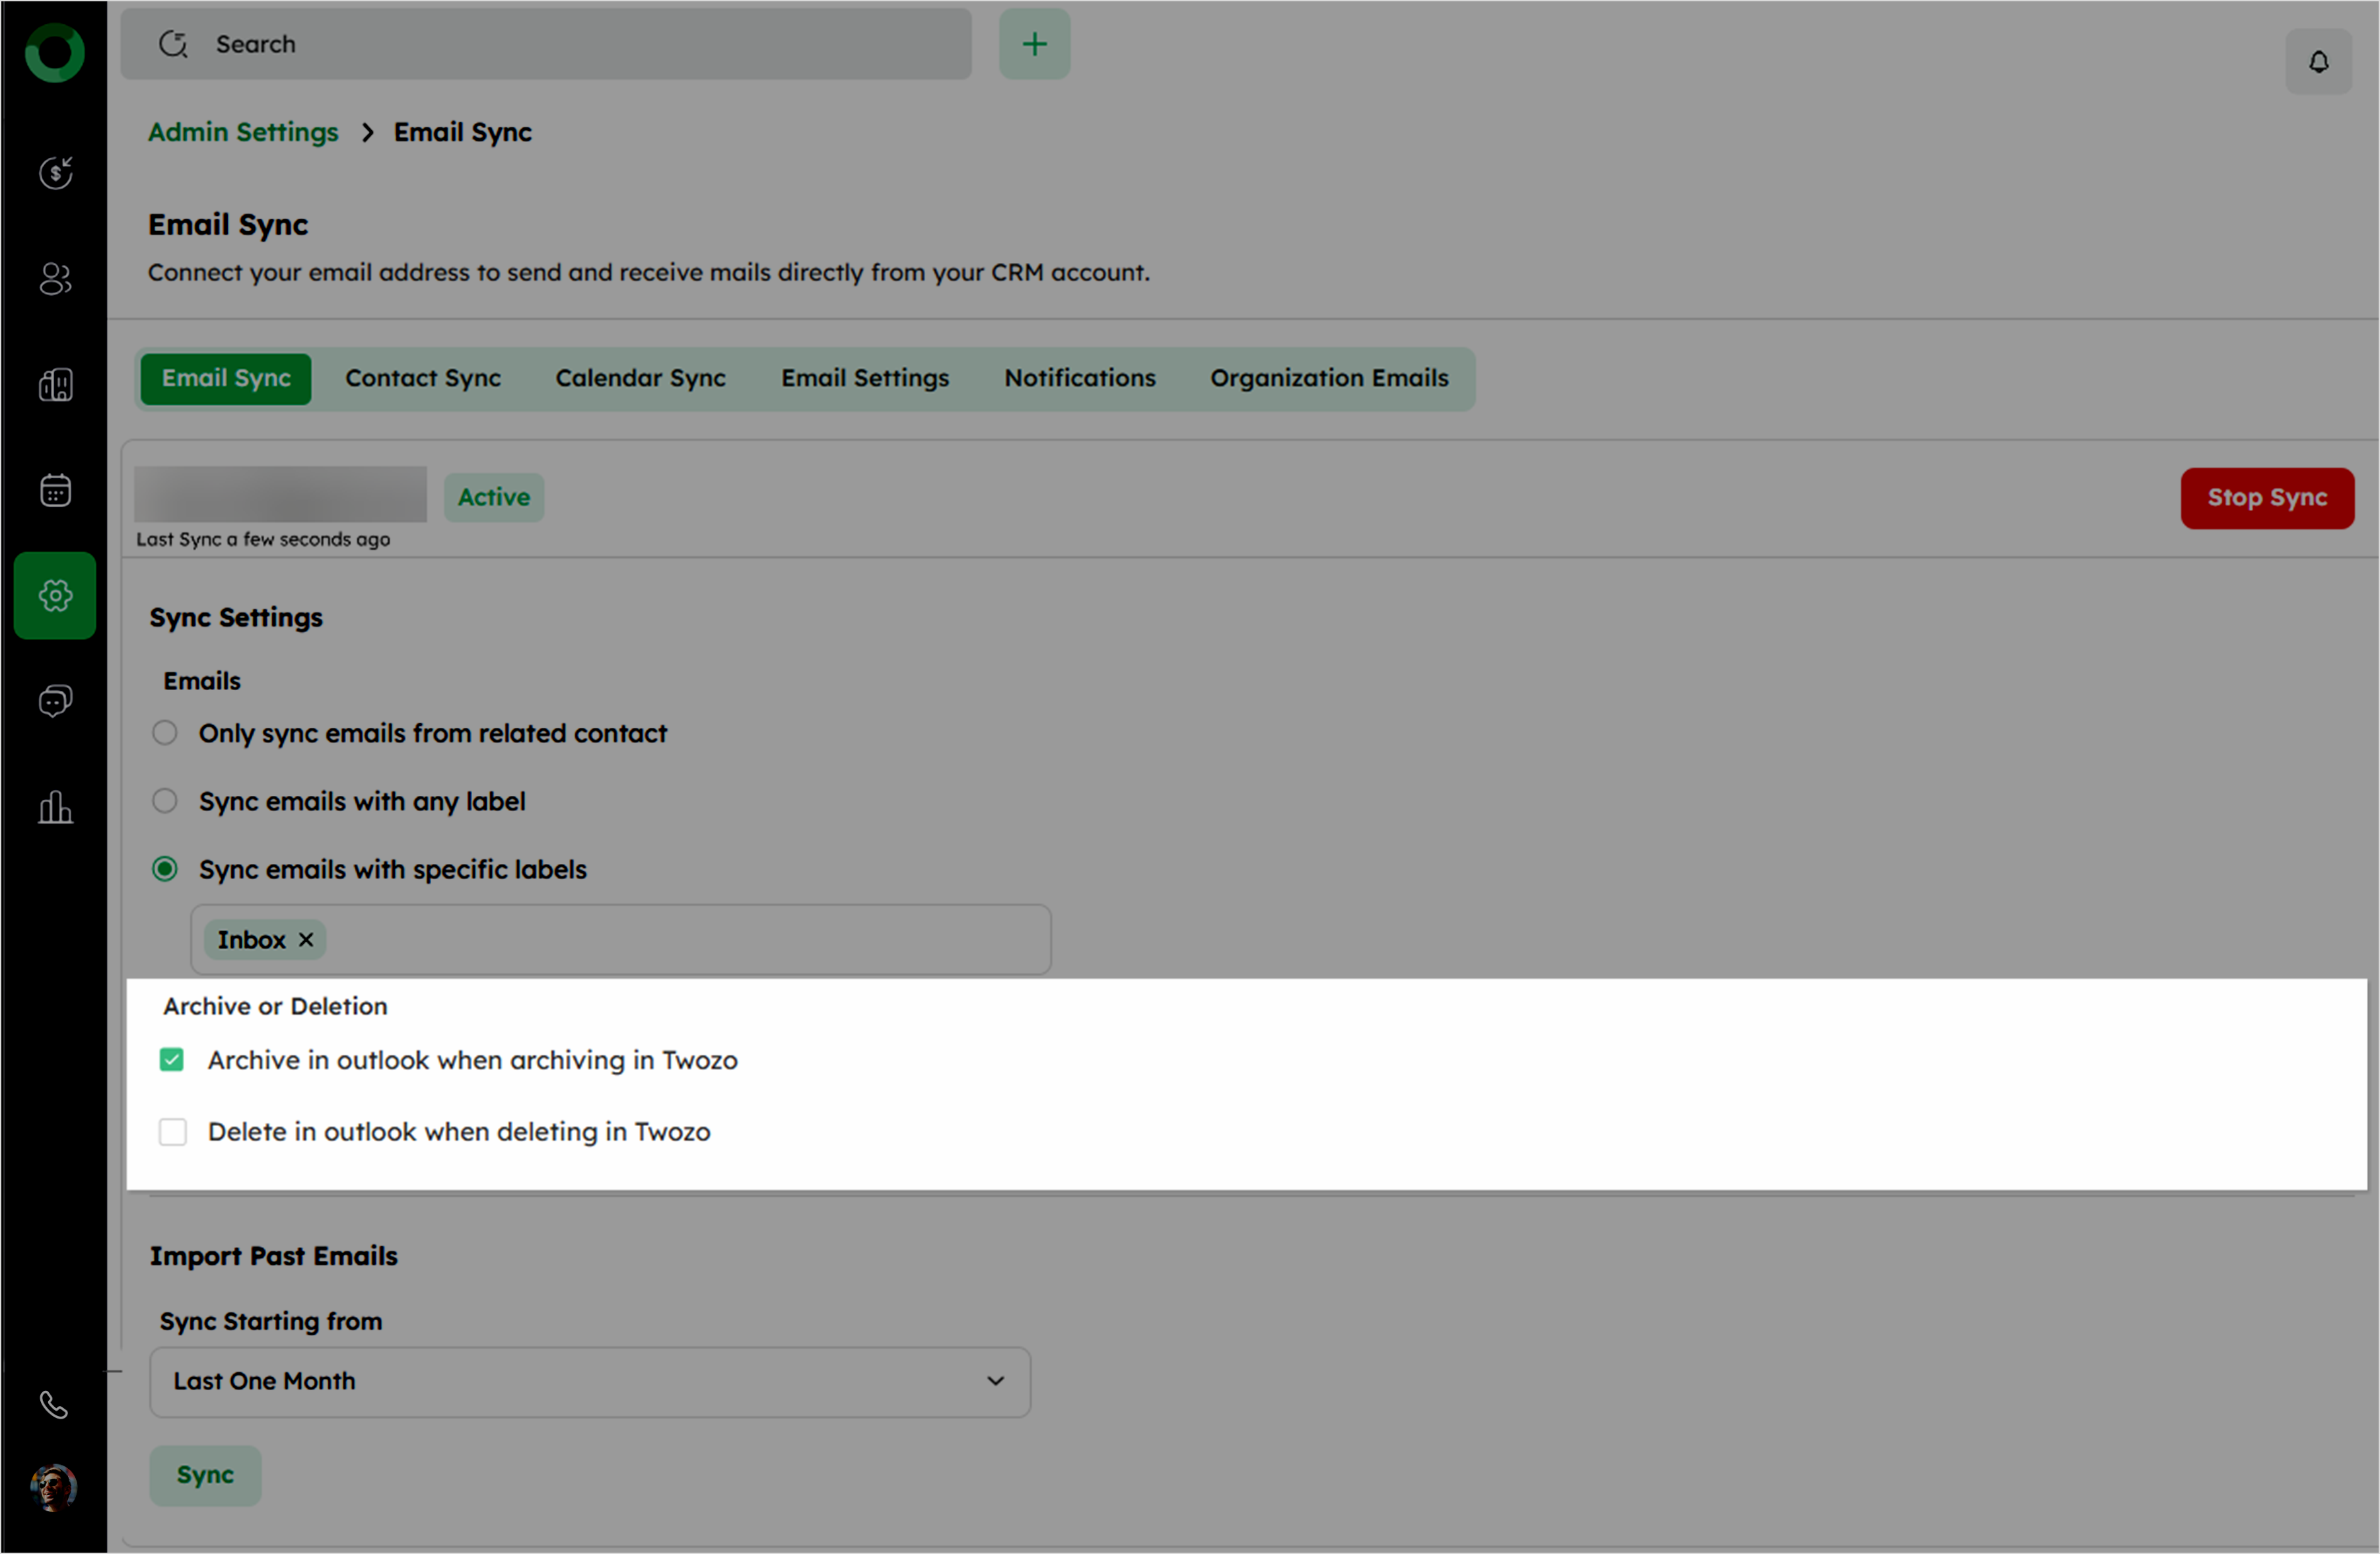Remove the Inbox label chip
2380x1554 pixels.
306,940
